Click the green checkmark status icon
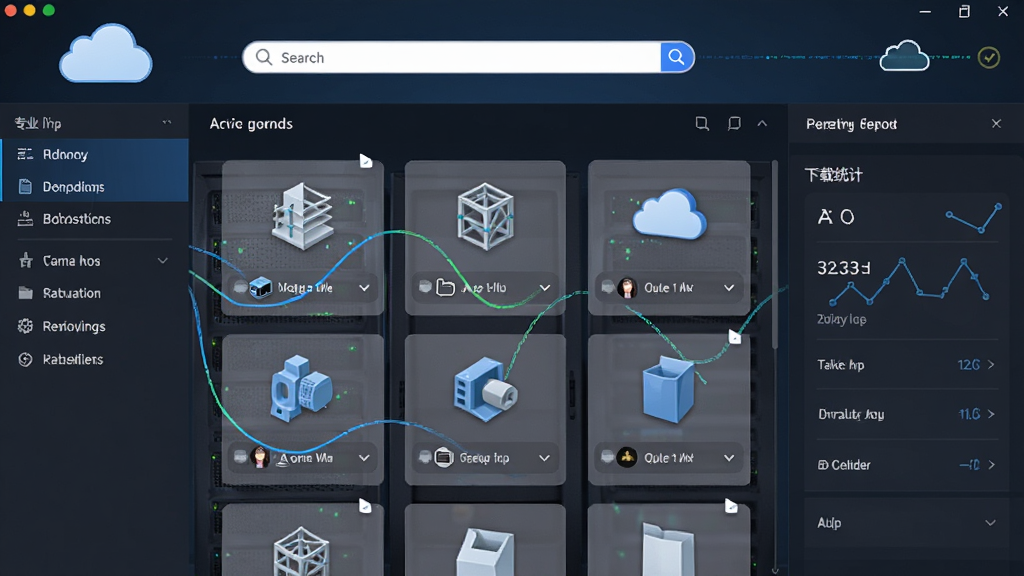 (x=989, y=57)
